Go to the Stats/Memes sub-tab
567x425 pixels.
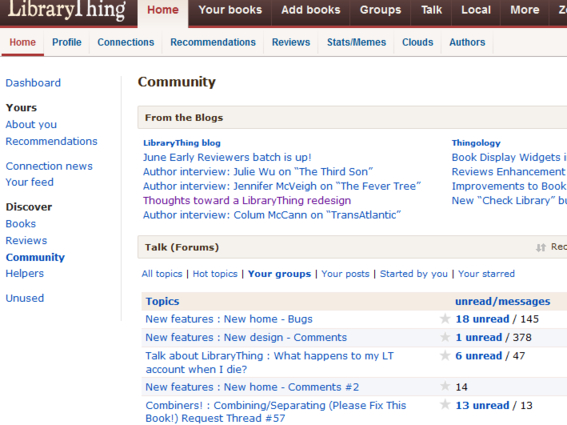pyautogui.click(x=357, y=42)
